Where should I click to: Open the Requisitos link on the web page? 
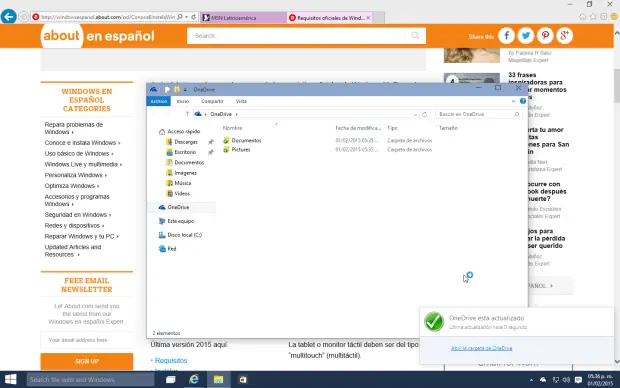point(171,360)
